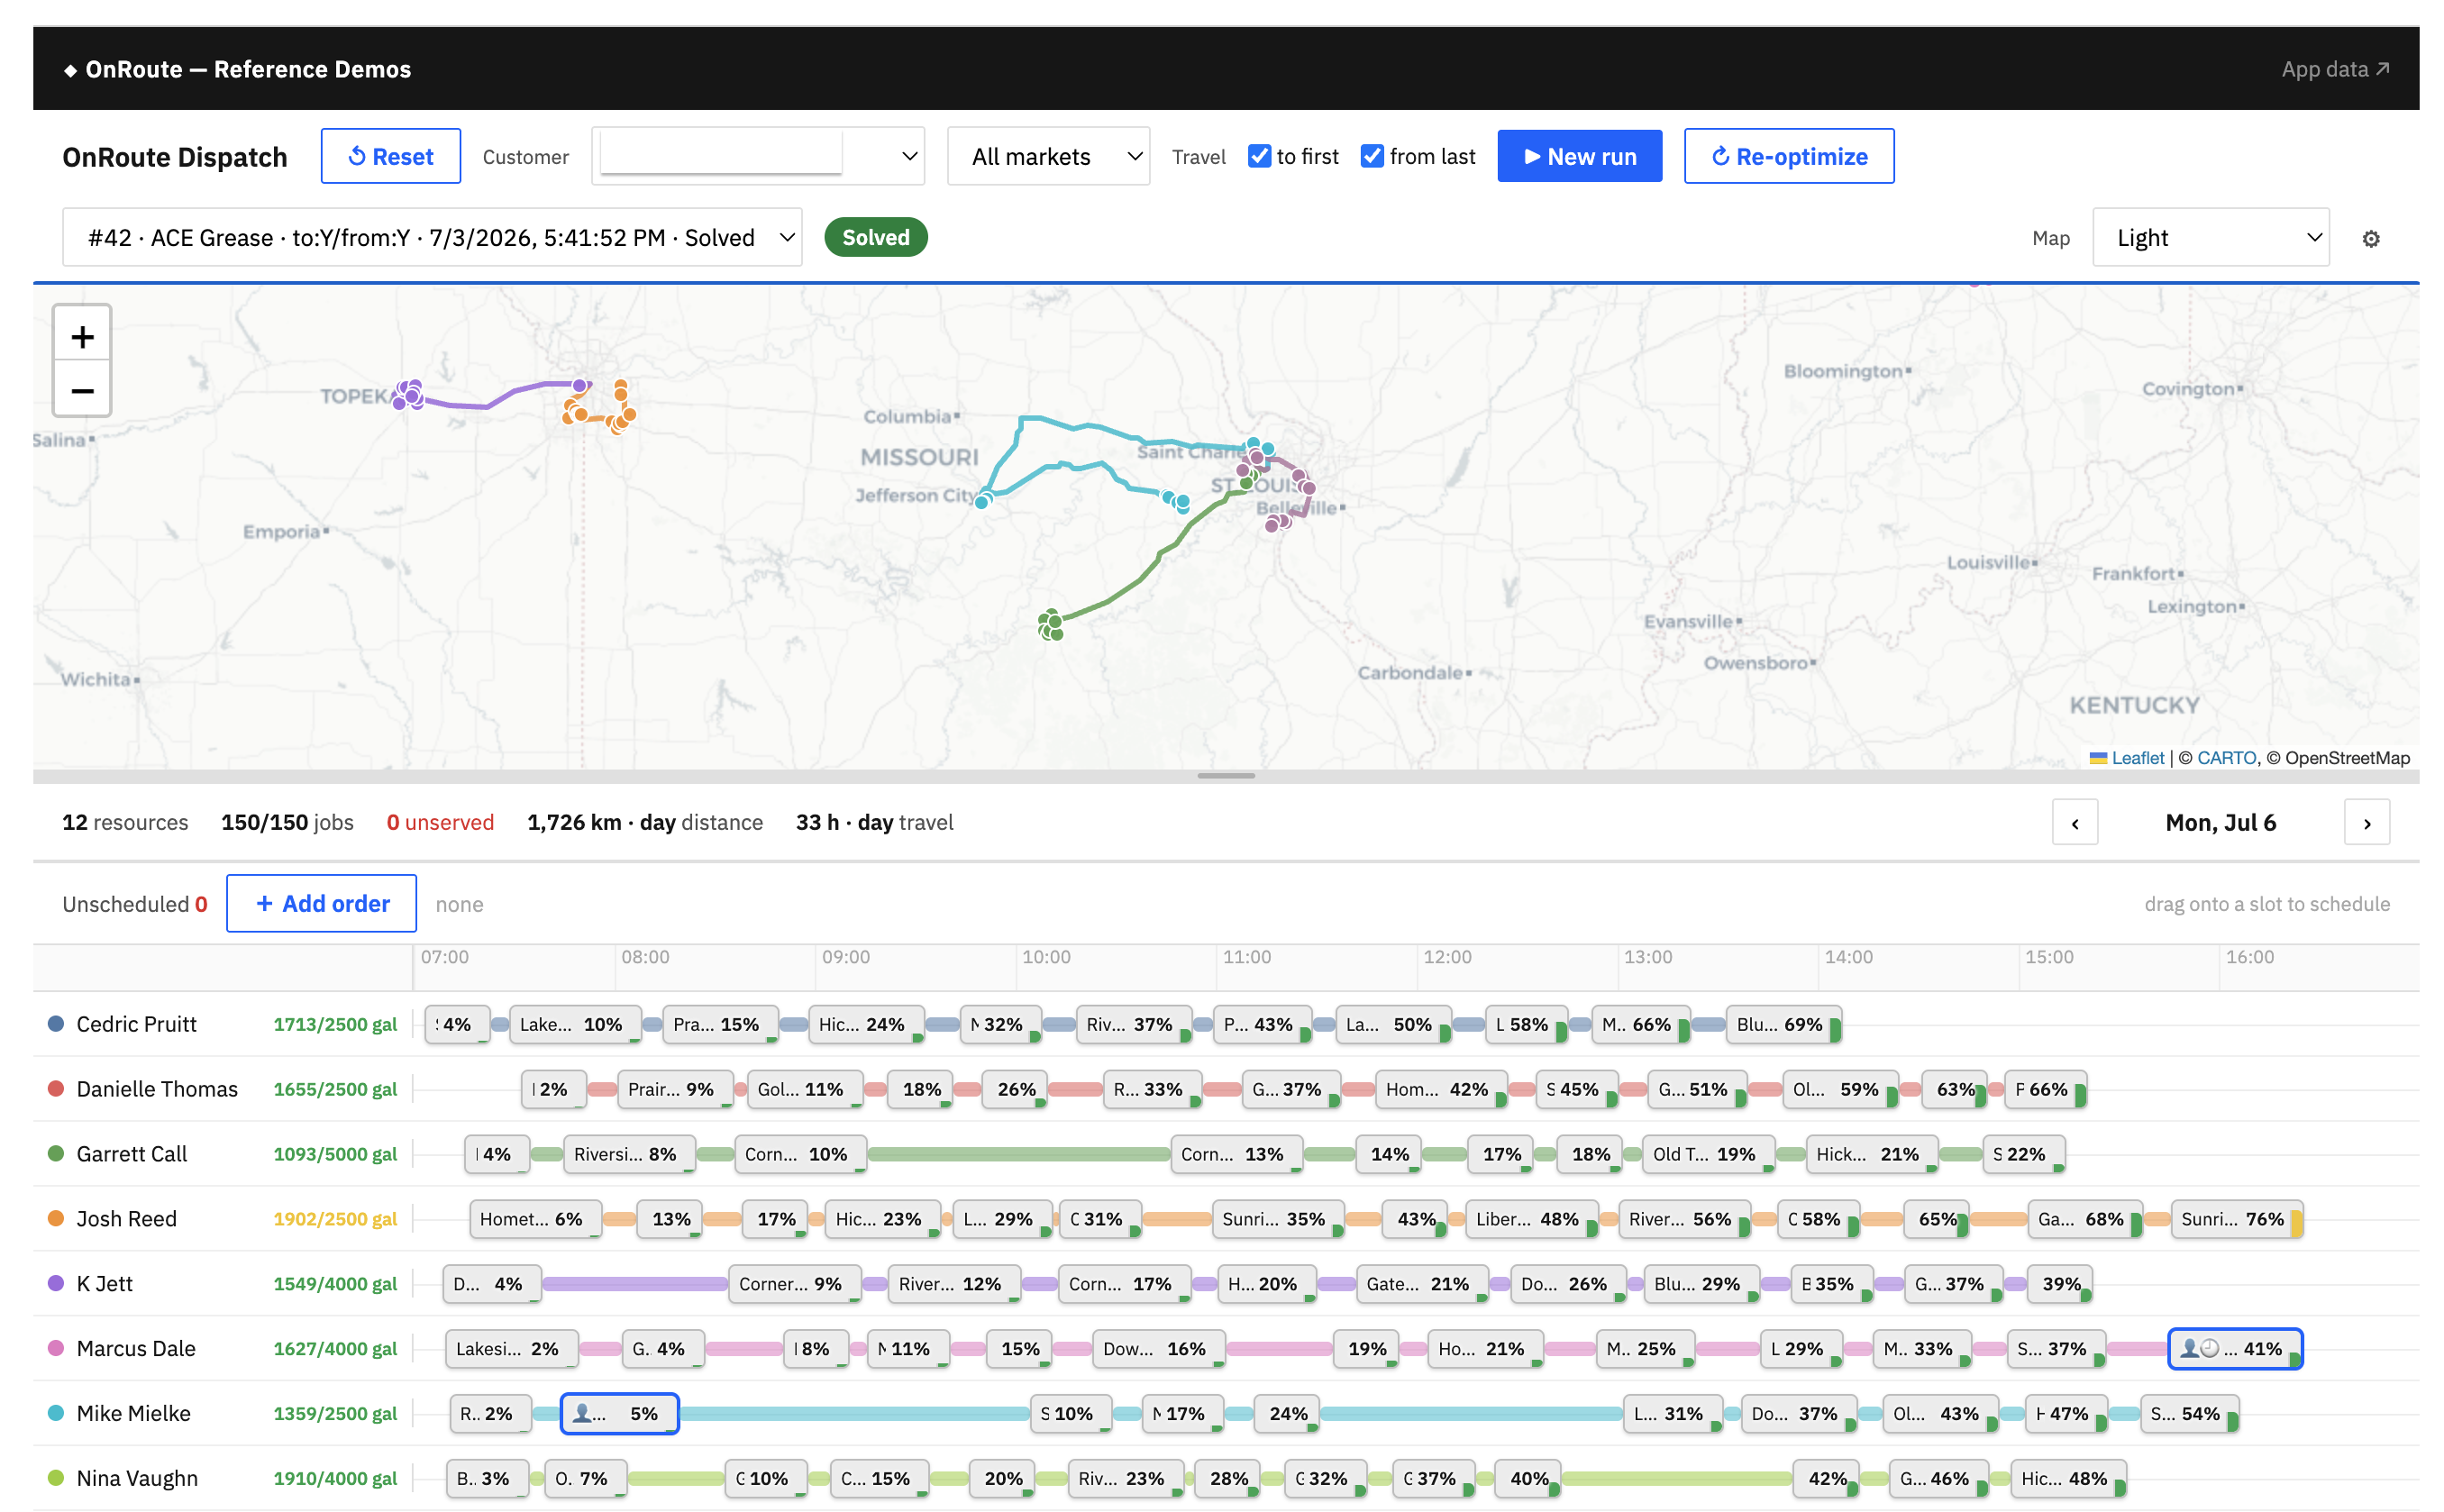The height and width of the screenshot is (1512, 2444).
Task: Open the map settings gear icon
Action: pos(2370,238)
